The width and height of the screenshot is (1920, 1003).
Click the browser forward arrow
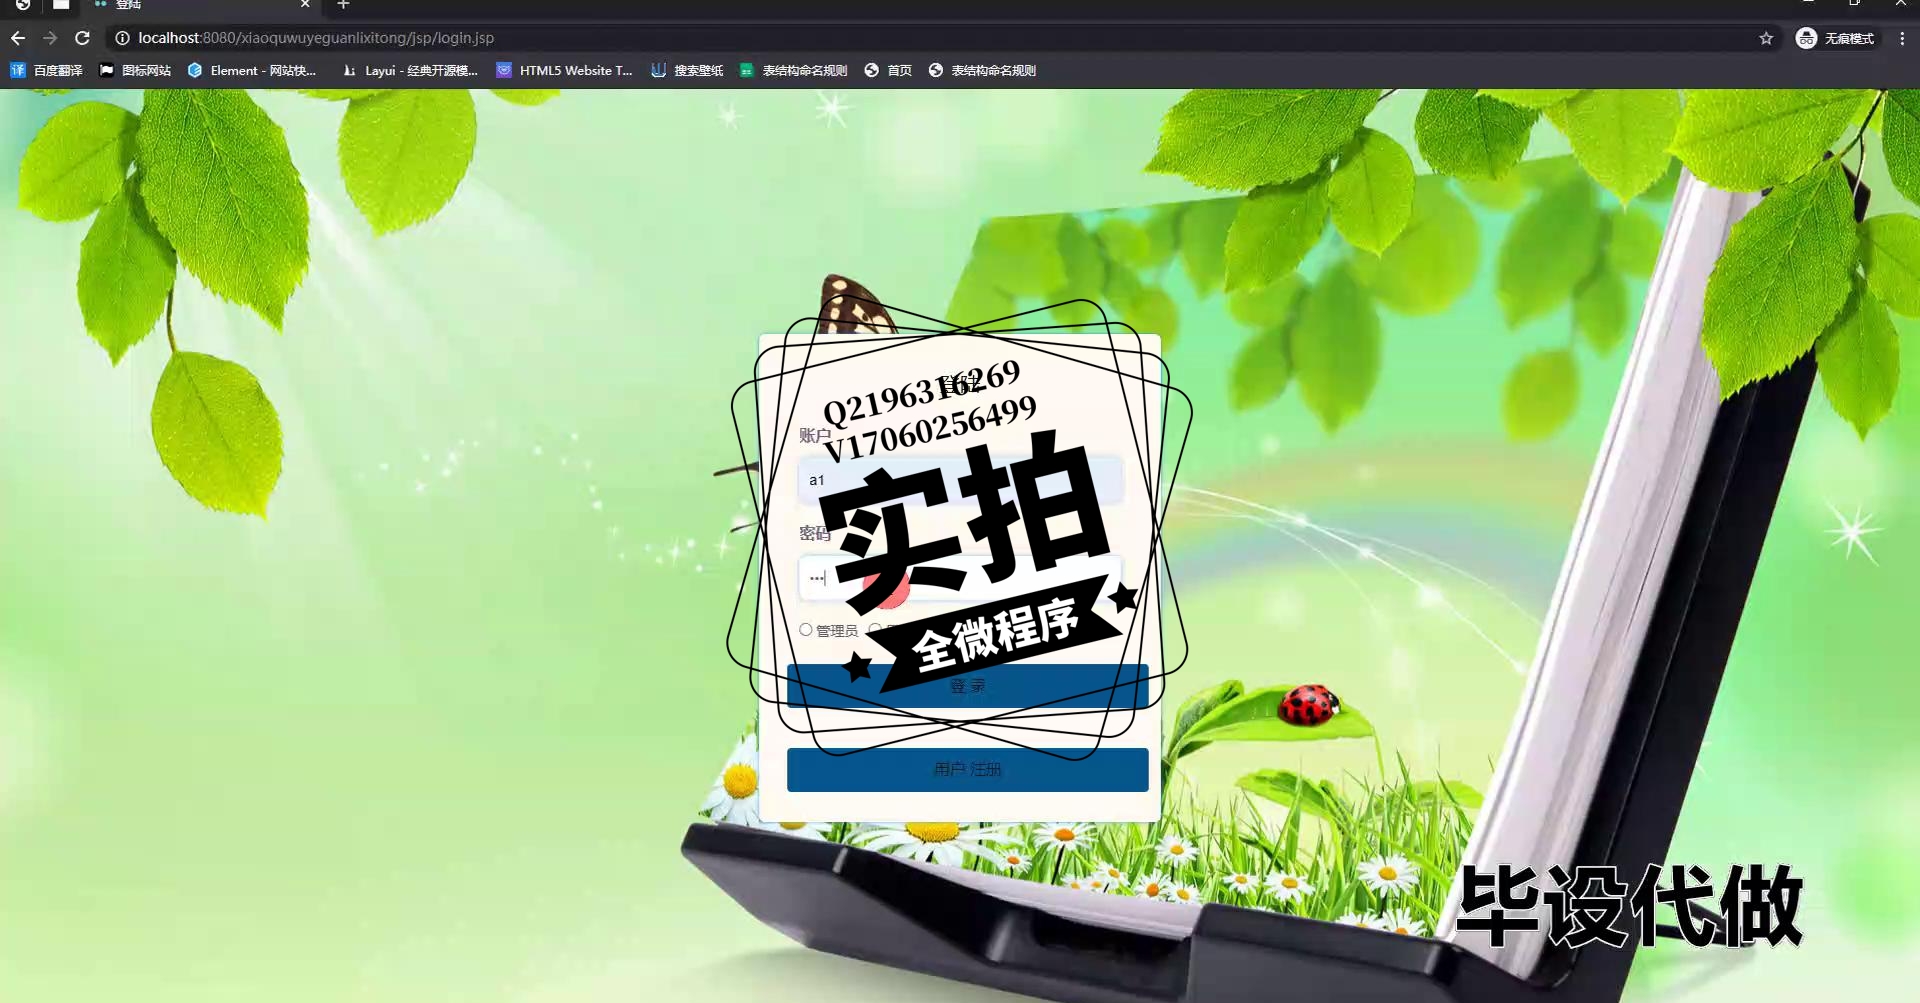click(x=50, y=38)
